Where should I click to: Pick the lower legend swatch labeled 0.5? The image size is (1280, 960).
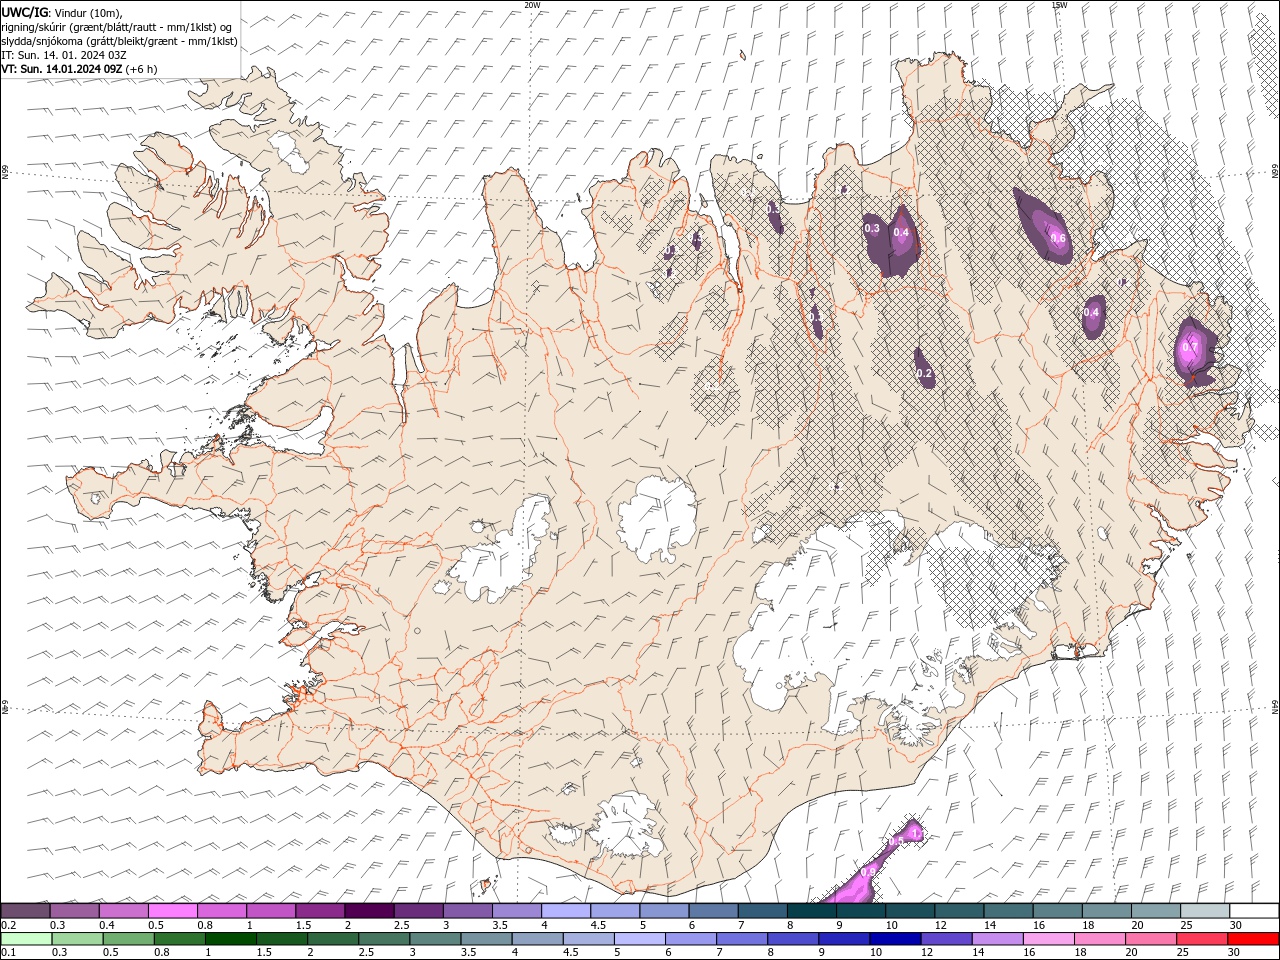[128, 939]
